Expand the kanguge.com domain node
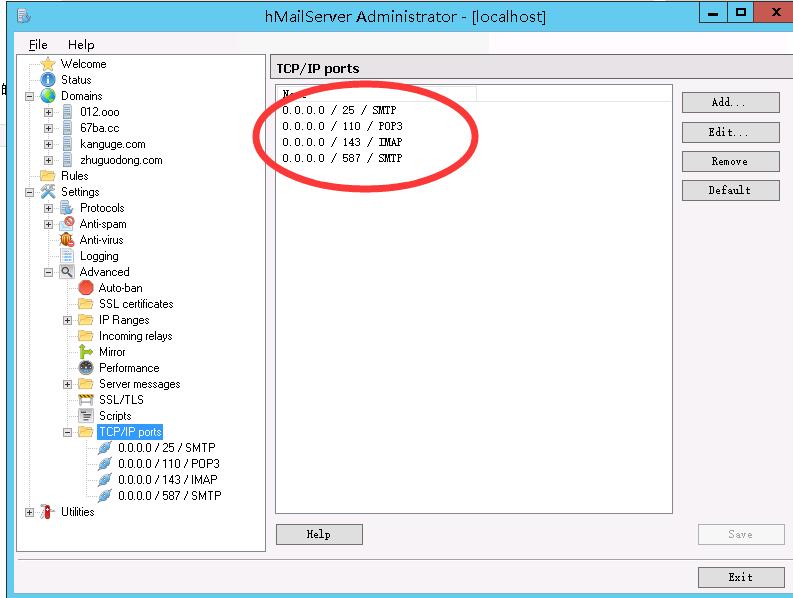The height and width of the screenshot is (598, 793). [x=48, y=144]
